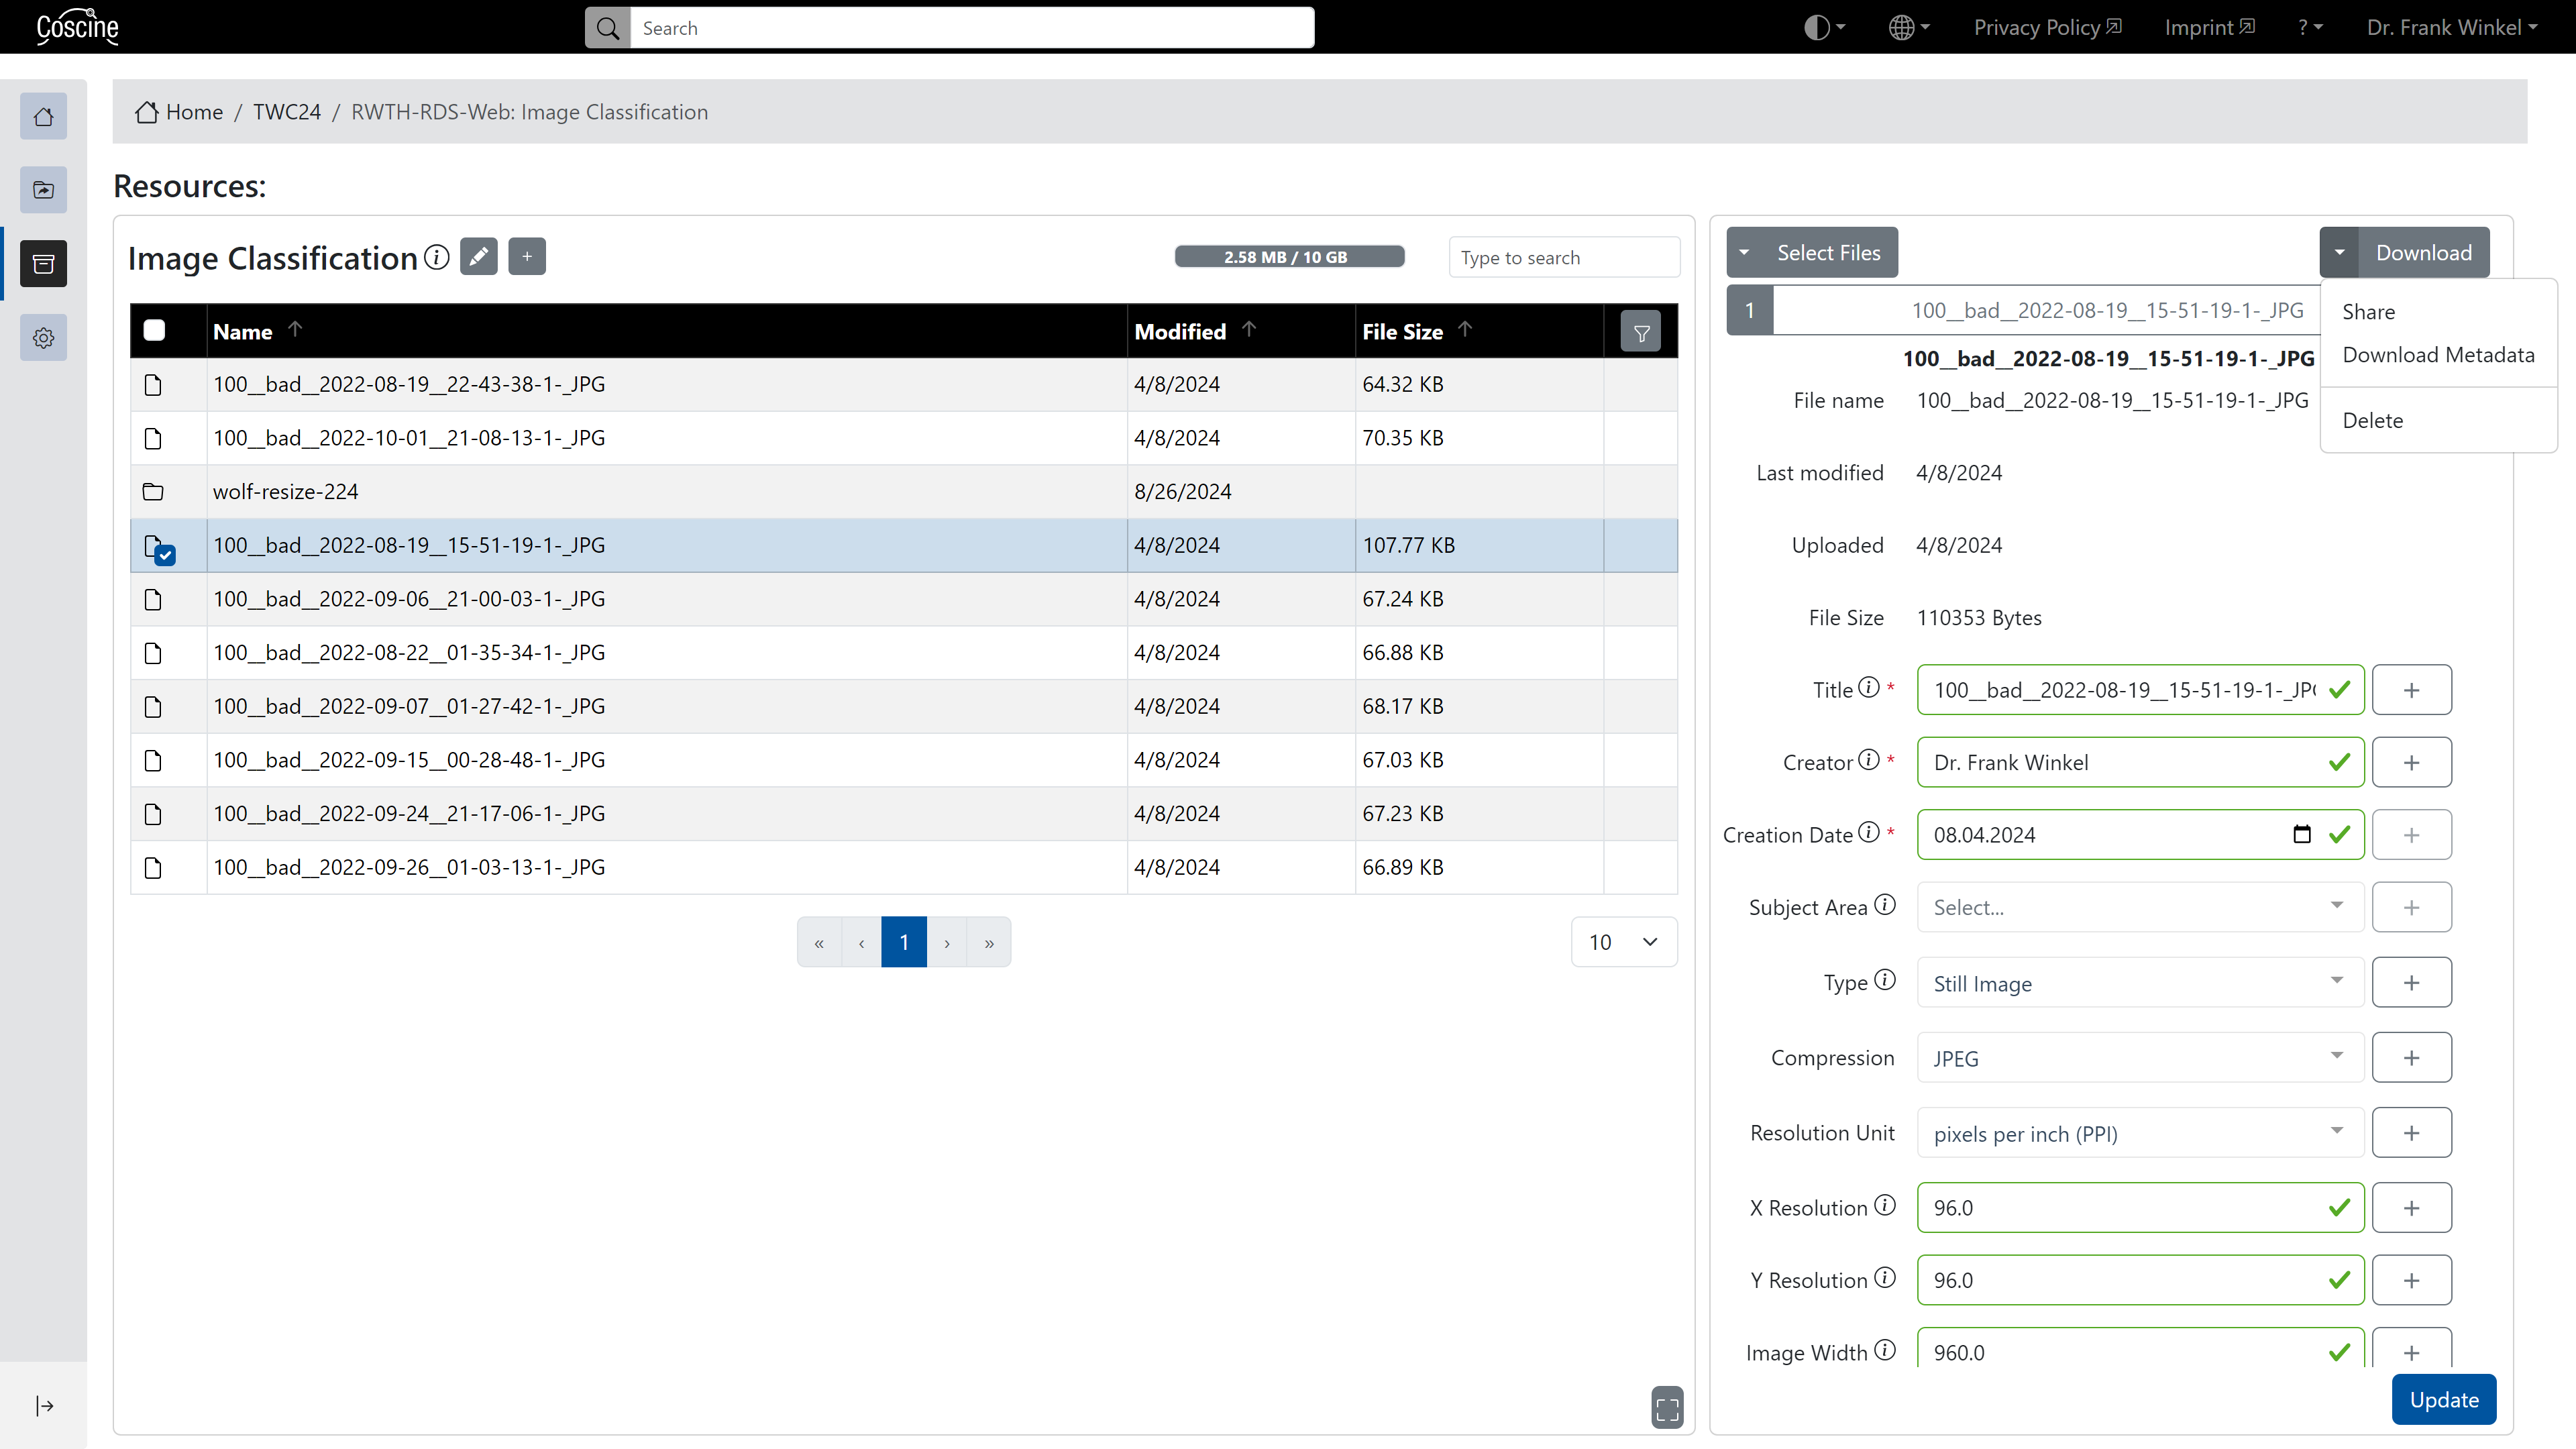The image size is (2576, 1449).
Task: Open the Imprint link
Action: point(2209,27)
